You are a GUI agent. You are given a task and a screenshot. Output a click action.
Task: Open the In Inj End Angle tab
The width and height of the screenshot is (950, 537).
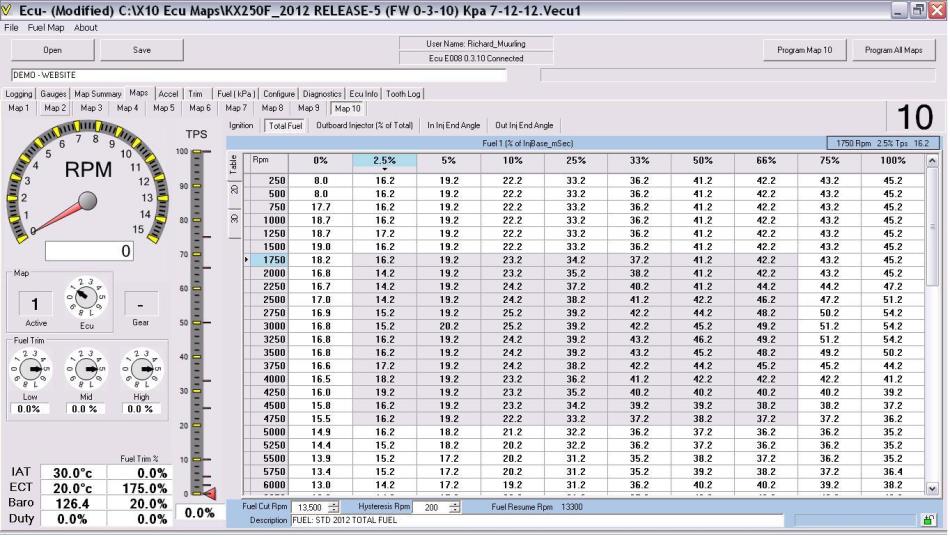pyautogui.click(x=453, y=125)
